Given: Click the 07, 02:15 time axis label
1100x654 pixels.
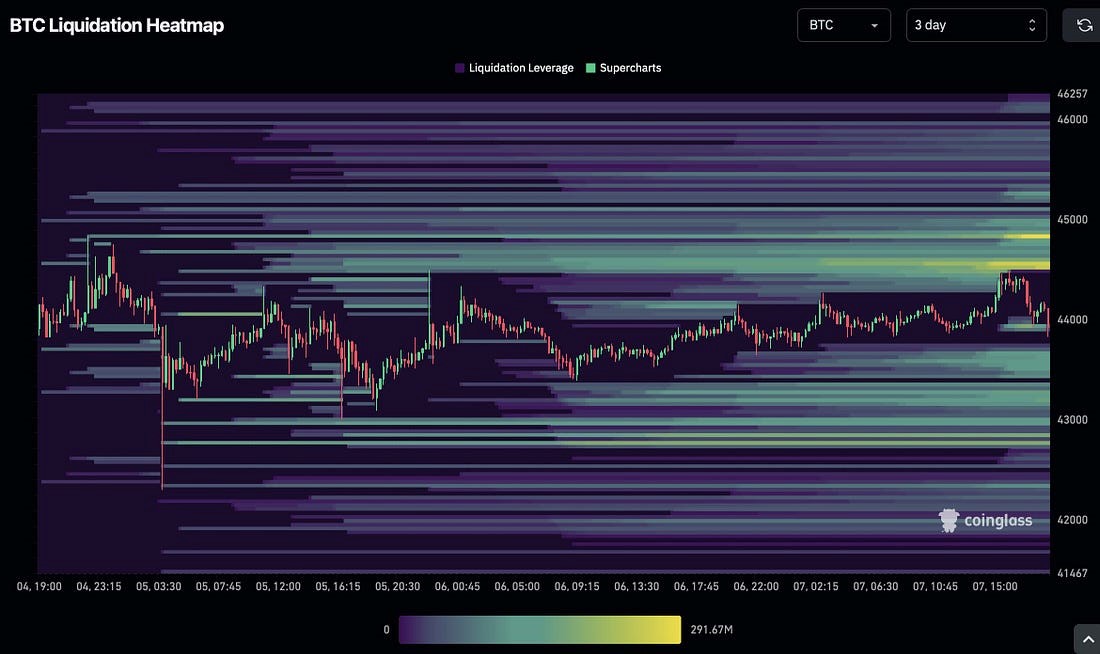Looking at the screenshot, I should pyautogui.click(x=816, y=587).
